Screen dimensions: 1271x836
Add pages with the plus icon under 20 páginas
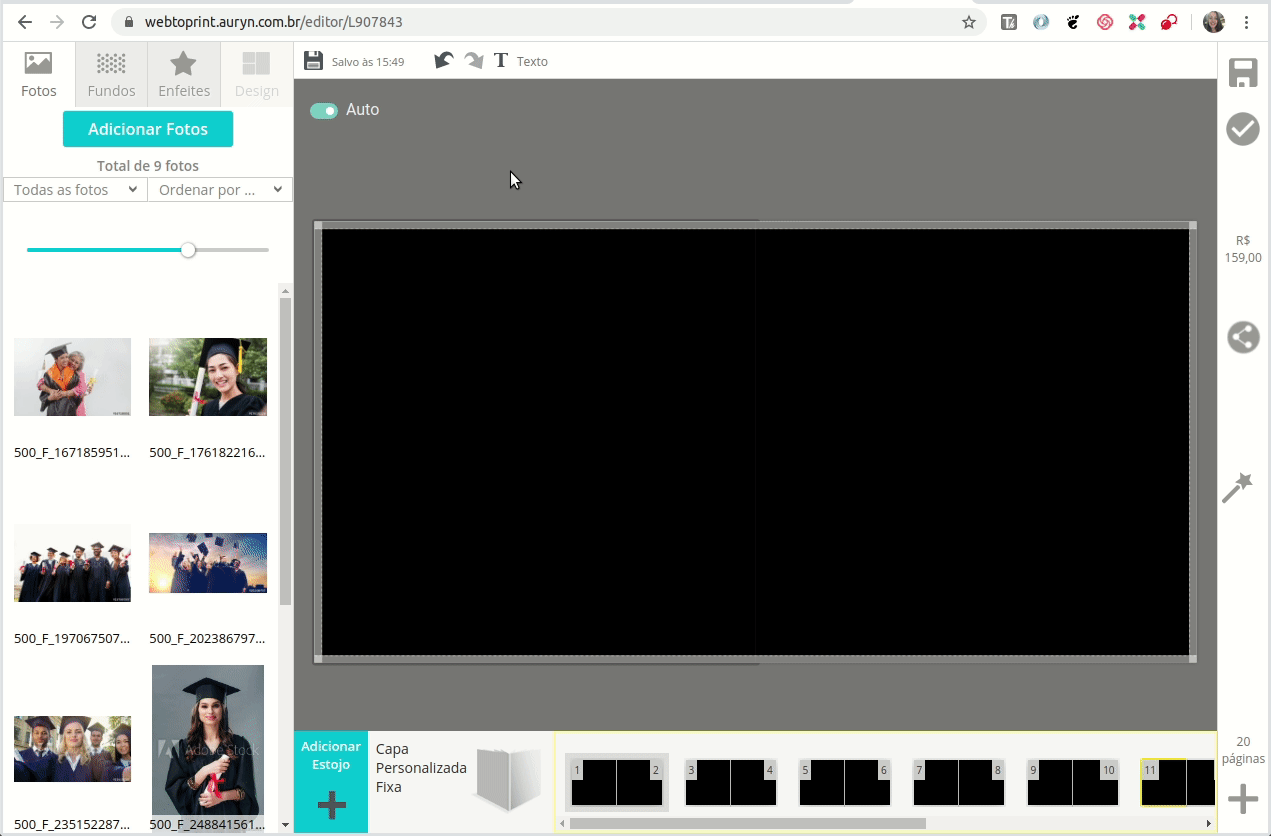pyautogui.click(x=1243, y=799)
